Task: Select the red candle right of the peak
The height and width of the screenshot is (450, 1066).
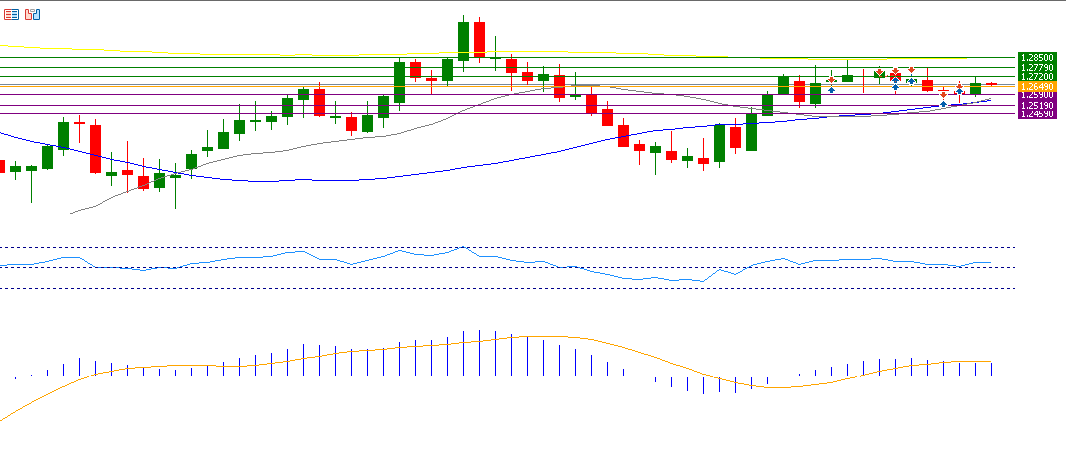Action: (x=480, y=40)
